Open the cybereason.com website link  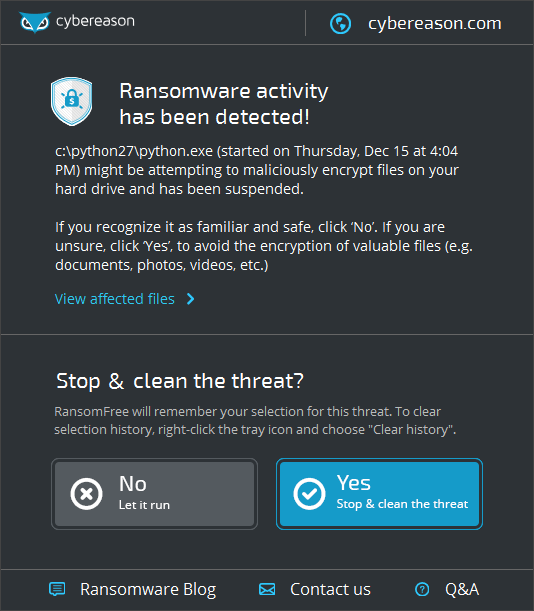pos(435,24)
